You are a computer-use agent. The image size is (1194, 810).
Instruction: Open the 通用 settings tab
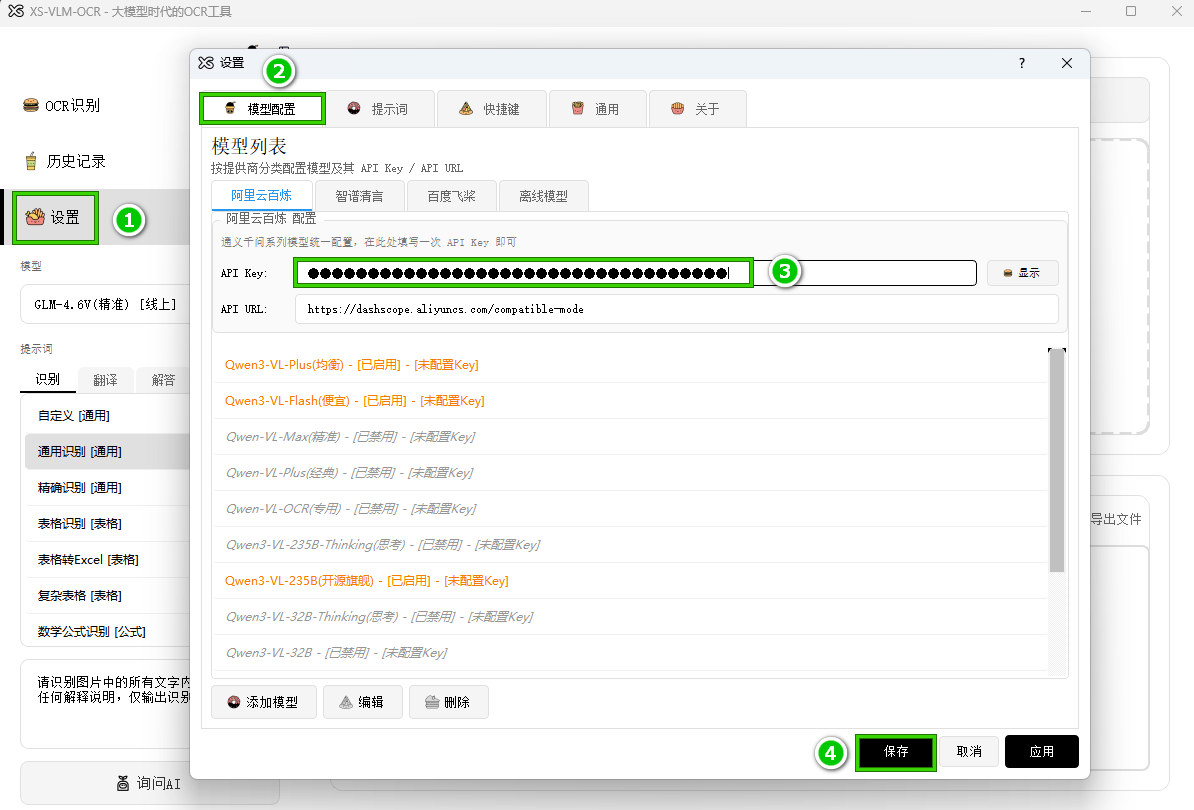click(x=597, y=109)
